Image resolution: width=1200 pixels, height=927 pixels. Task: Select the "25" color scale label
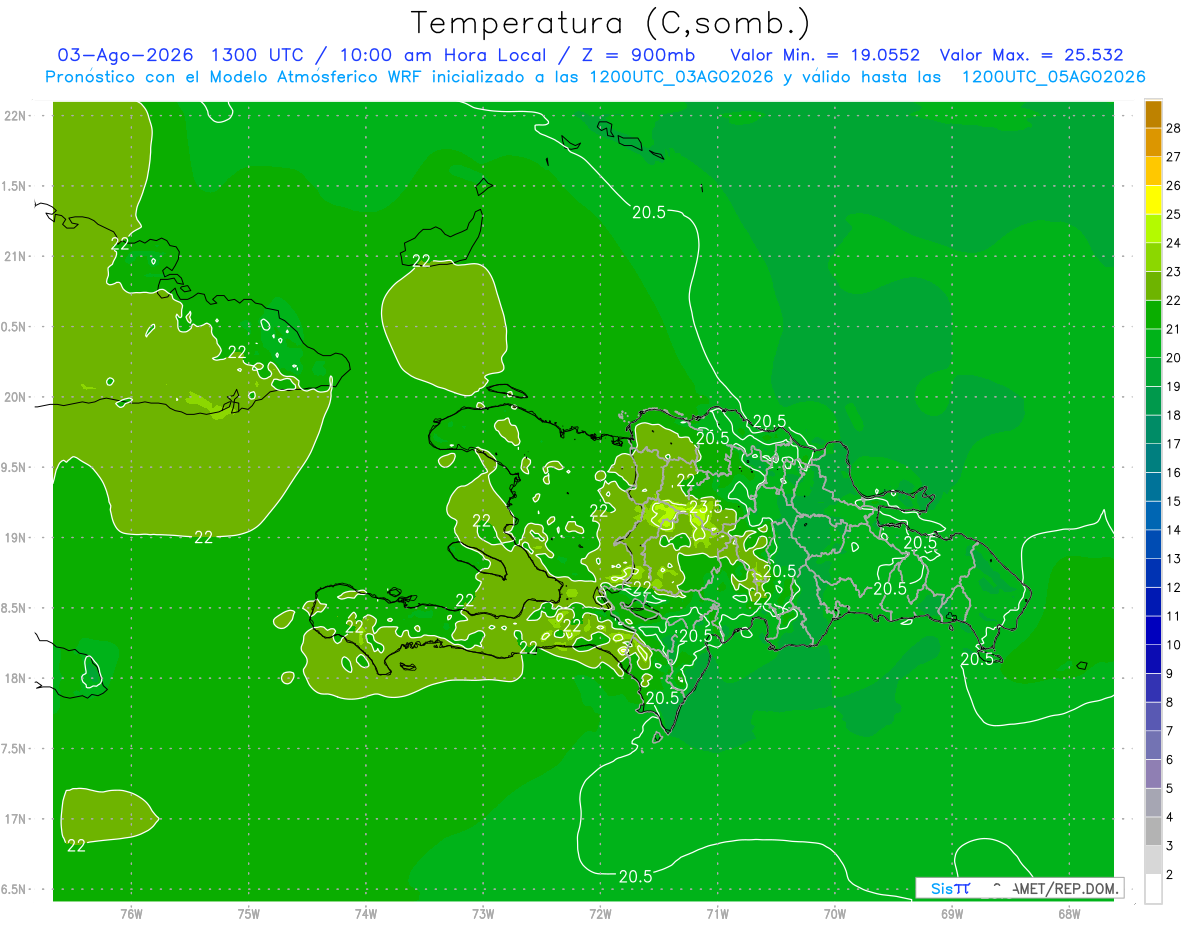coord(1175,213)
